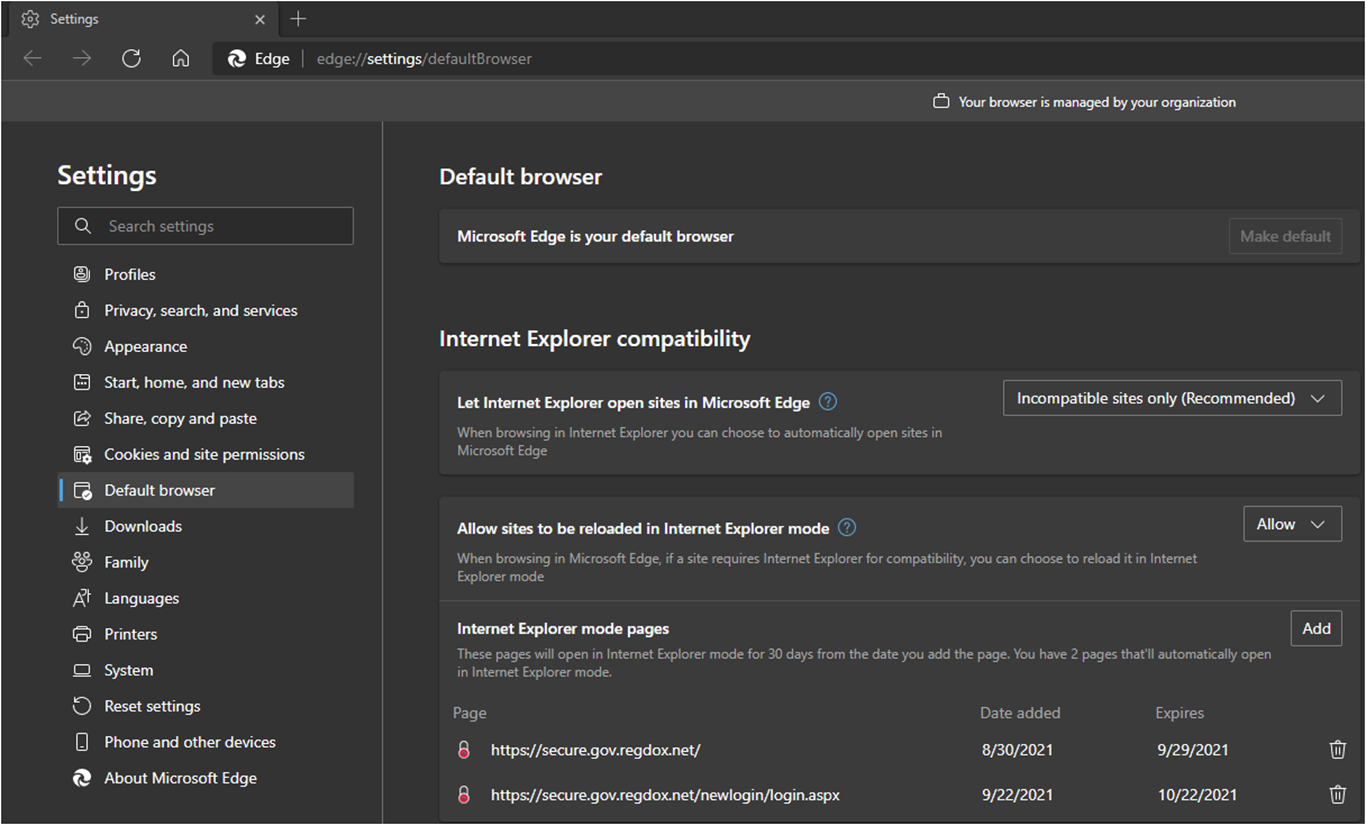Delete https://secure.gov.regdox.net/ with its trash icon
The image size is (1366, 825).
point(1337,750)
